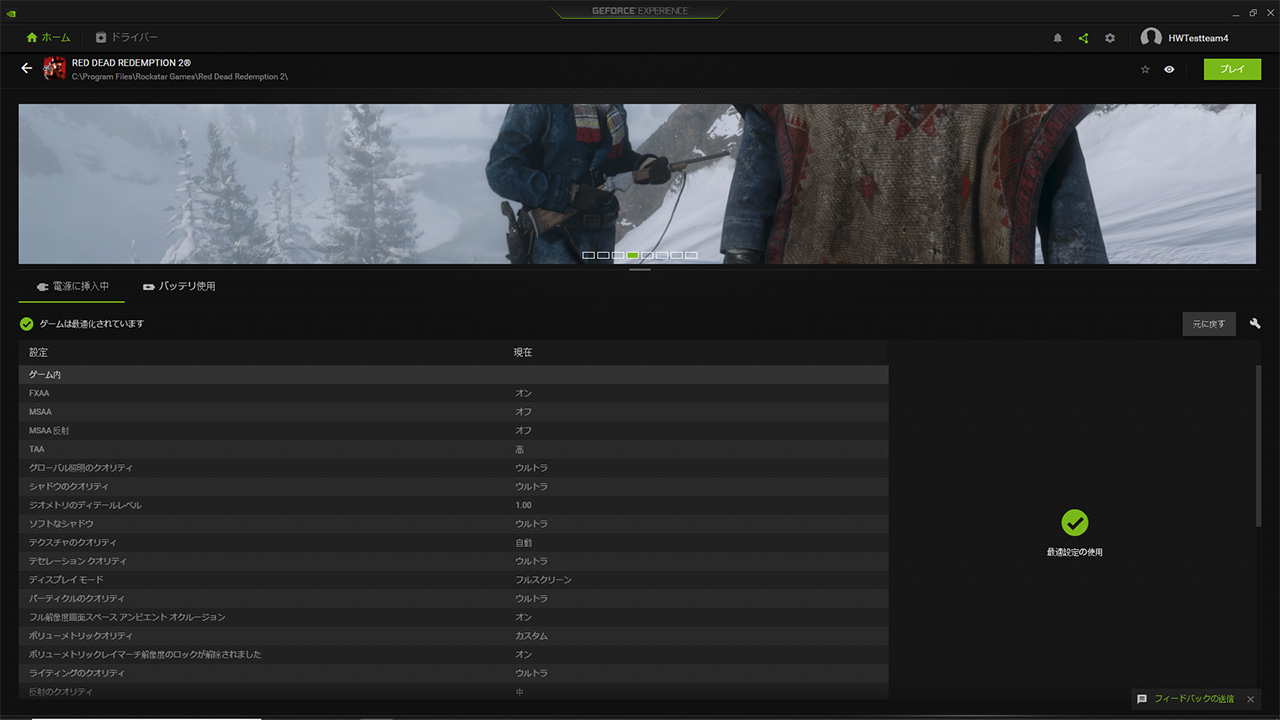Select ジオメトリのディテールレベル row
The height and width of the screenshot is (720, 1280).
coord(453,505)
